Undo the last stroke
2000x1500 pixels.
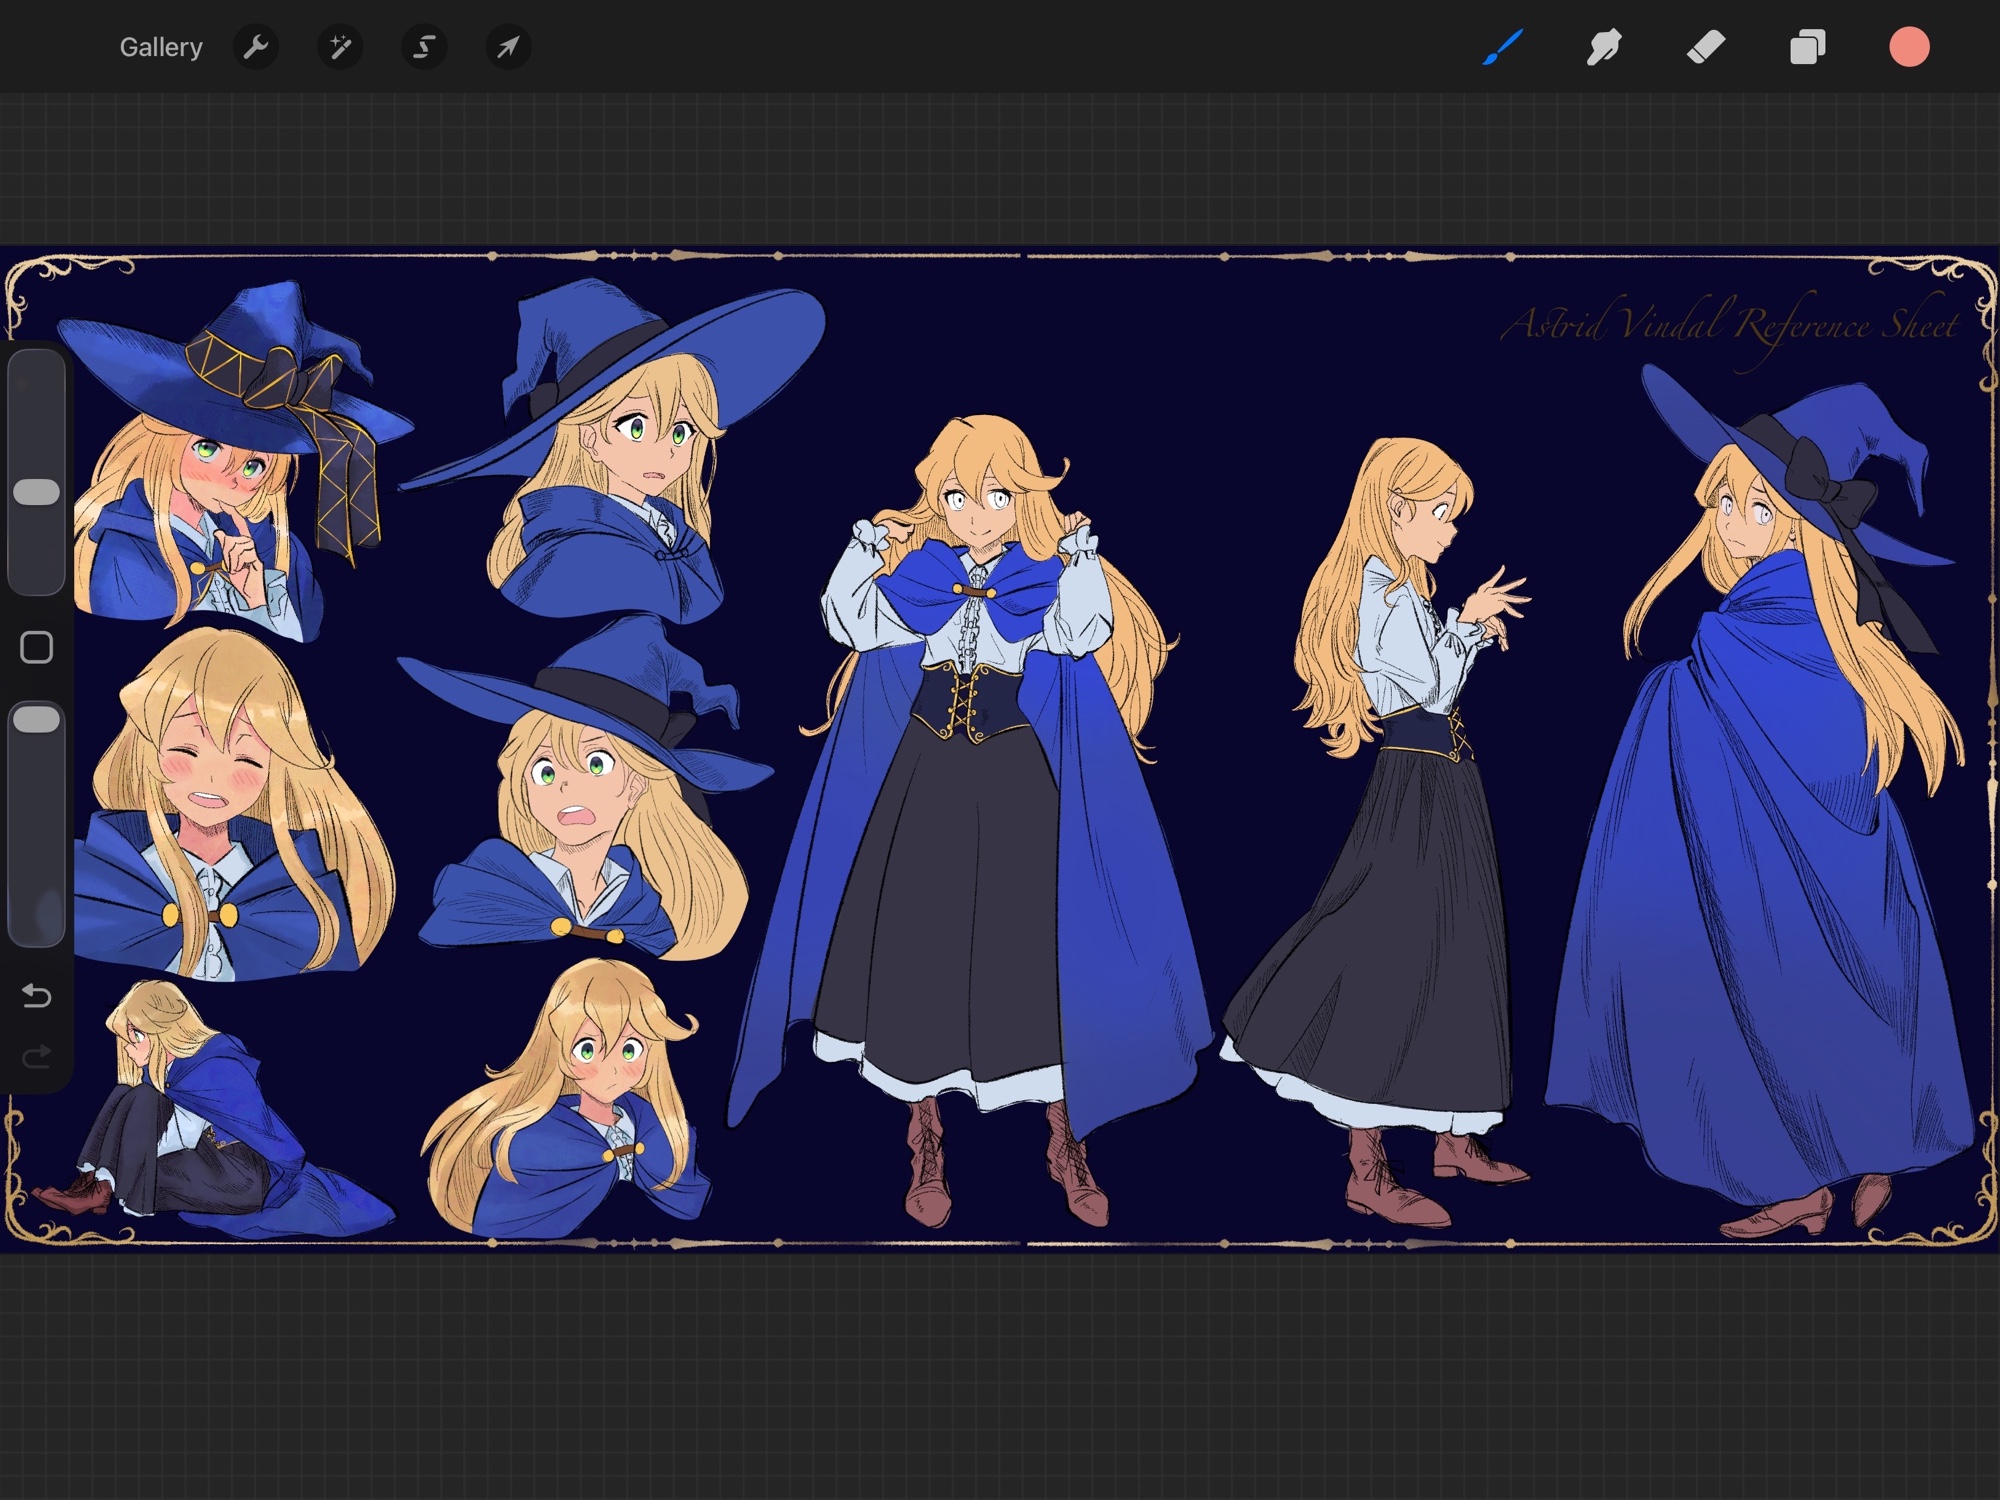[37, 996]
